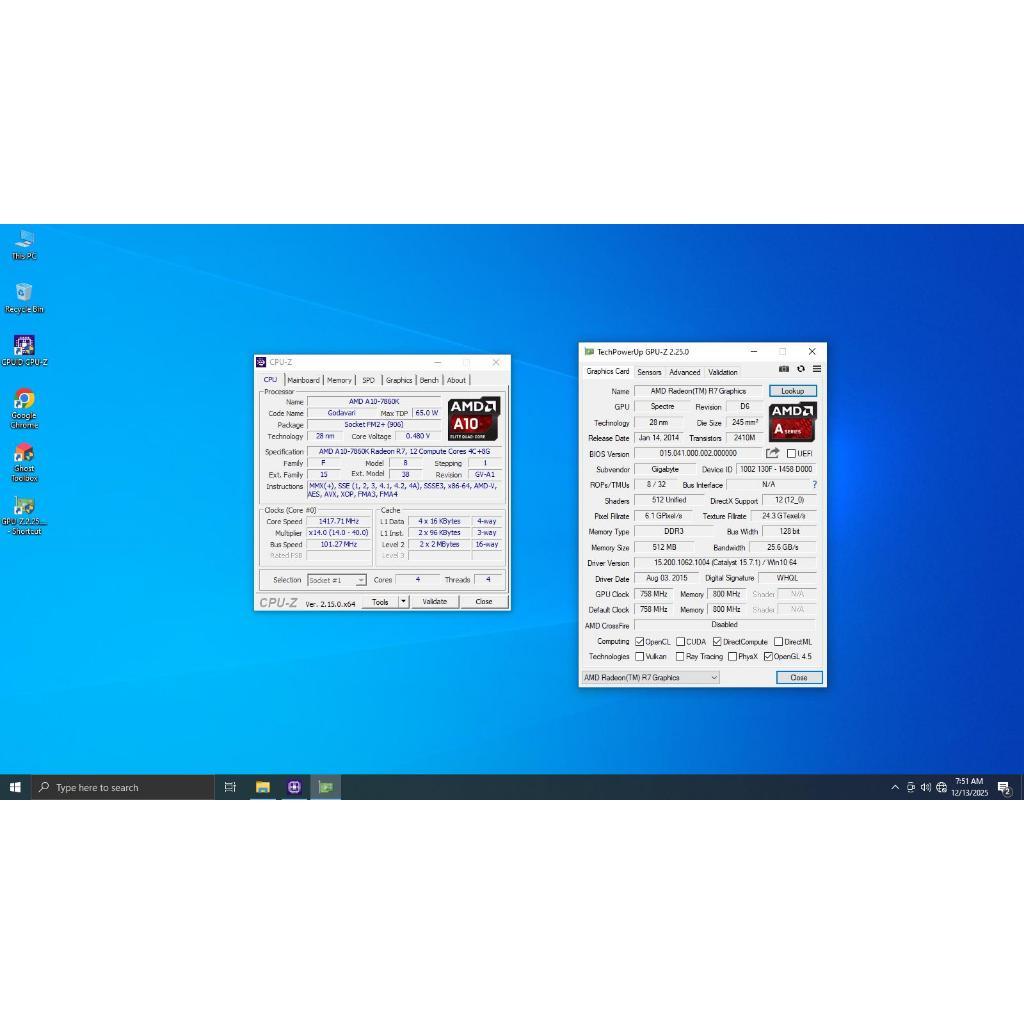The height and width of the screenshot is (1024, 1024).
Task: Click the volume speaker tray icon
Action: 925,787
